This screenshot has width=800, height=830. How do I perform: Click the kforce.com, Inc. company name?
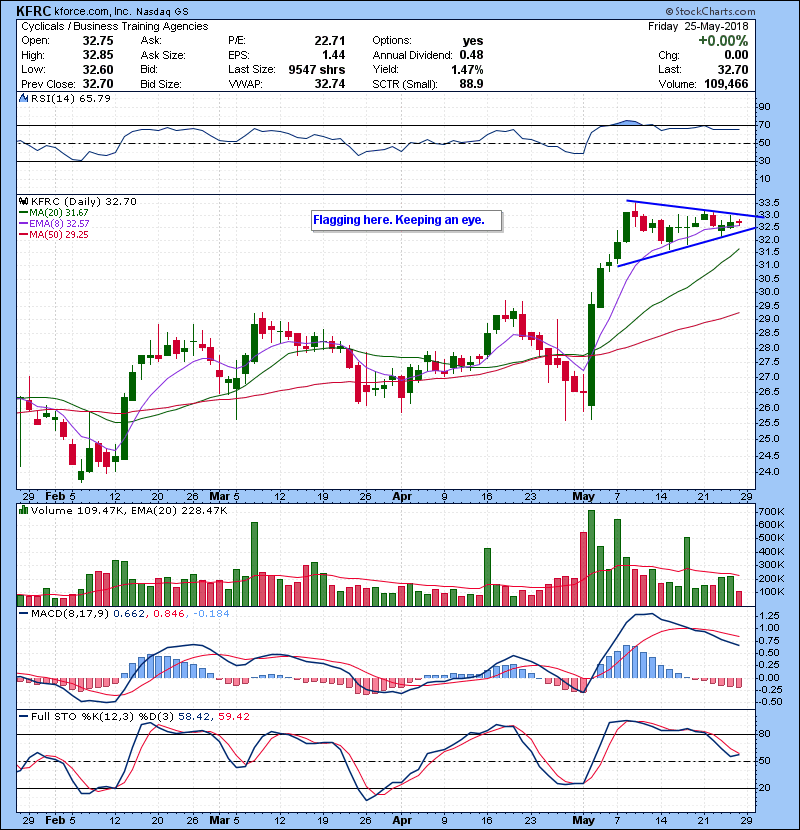(93, 11)
